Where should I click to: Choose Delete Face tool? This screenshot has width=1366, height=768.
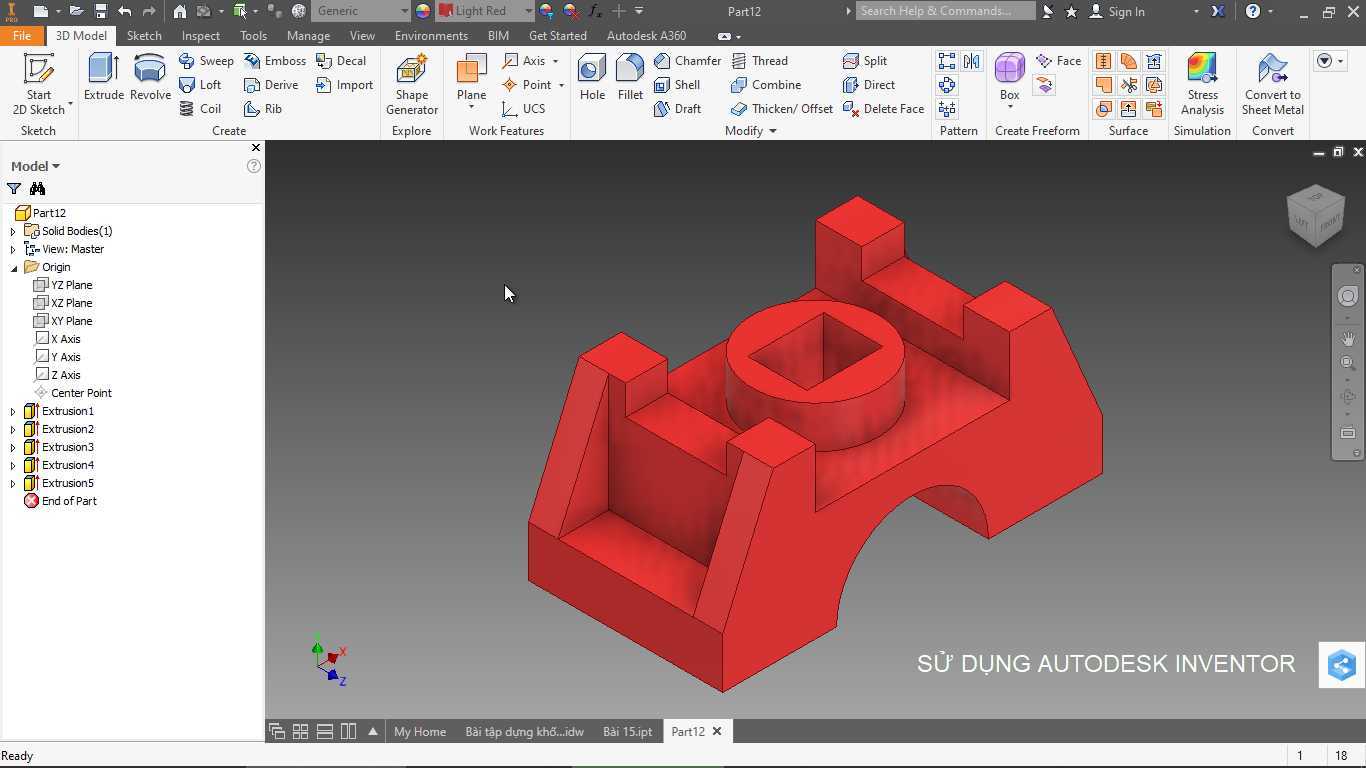tap(884, 109)
